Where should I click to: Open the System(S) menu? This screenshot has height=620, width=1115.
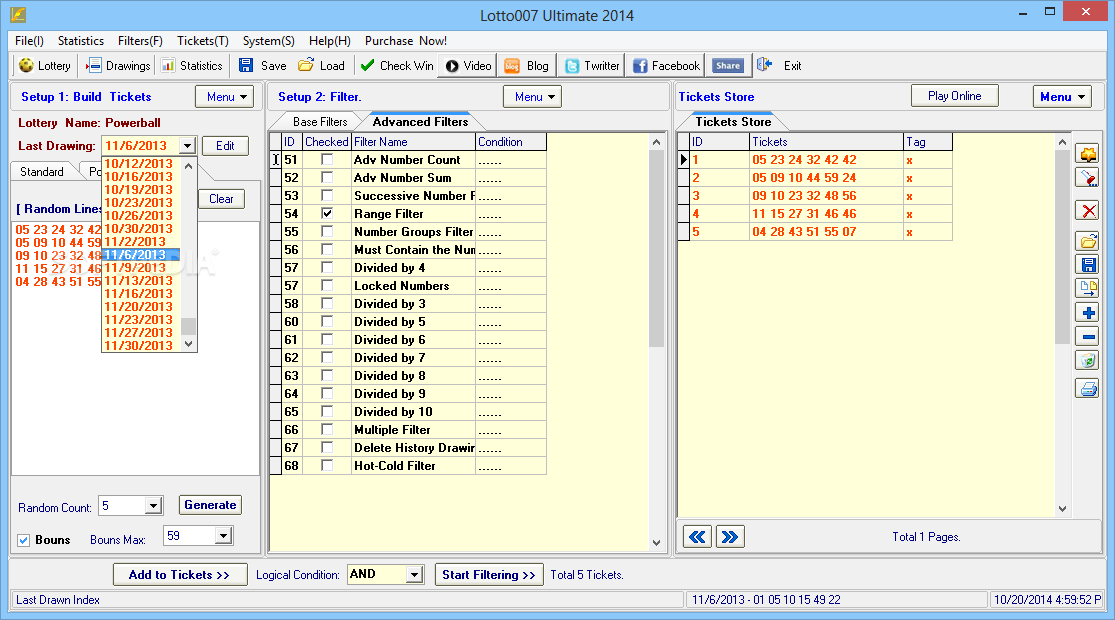tap(268, 41)
